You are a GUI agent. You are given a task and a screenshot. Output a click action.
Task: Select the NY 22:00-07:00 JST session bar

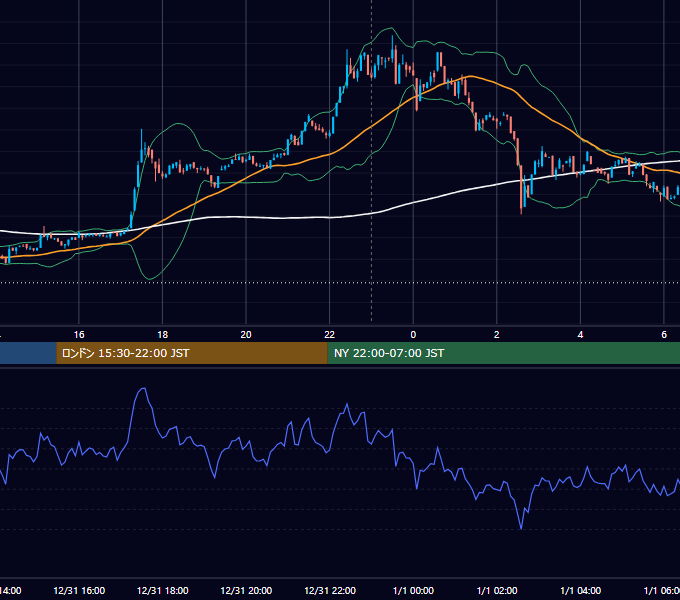coord(503,353)
